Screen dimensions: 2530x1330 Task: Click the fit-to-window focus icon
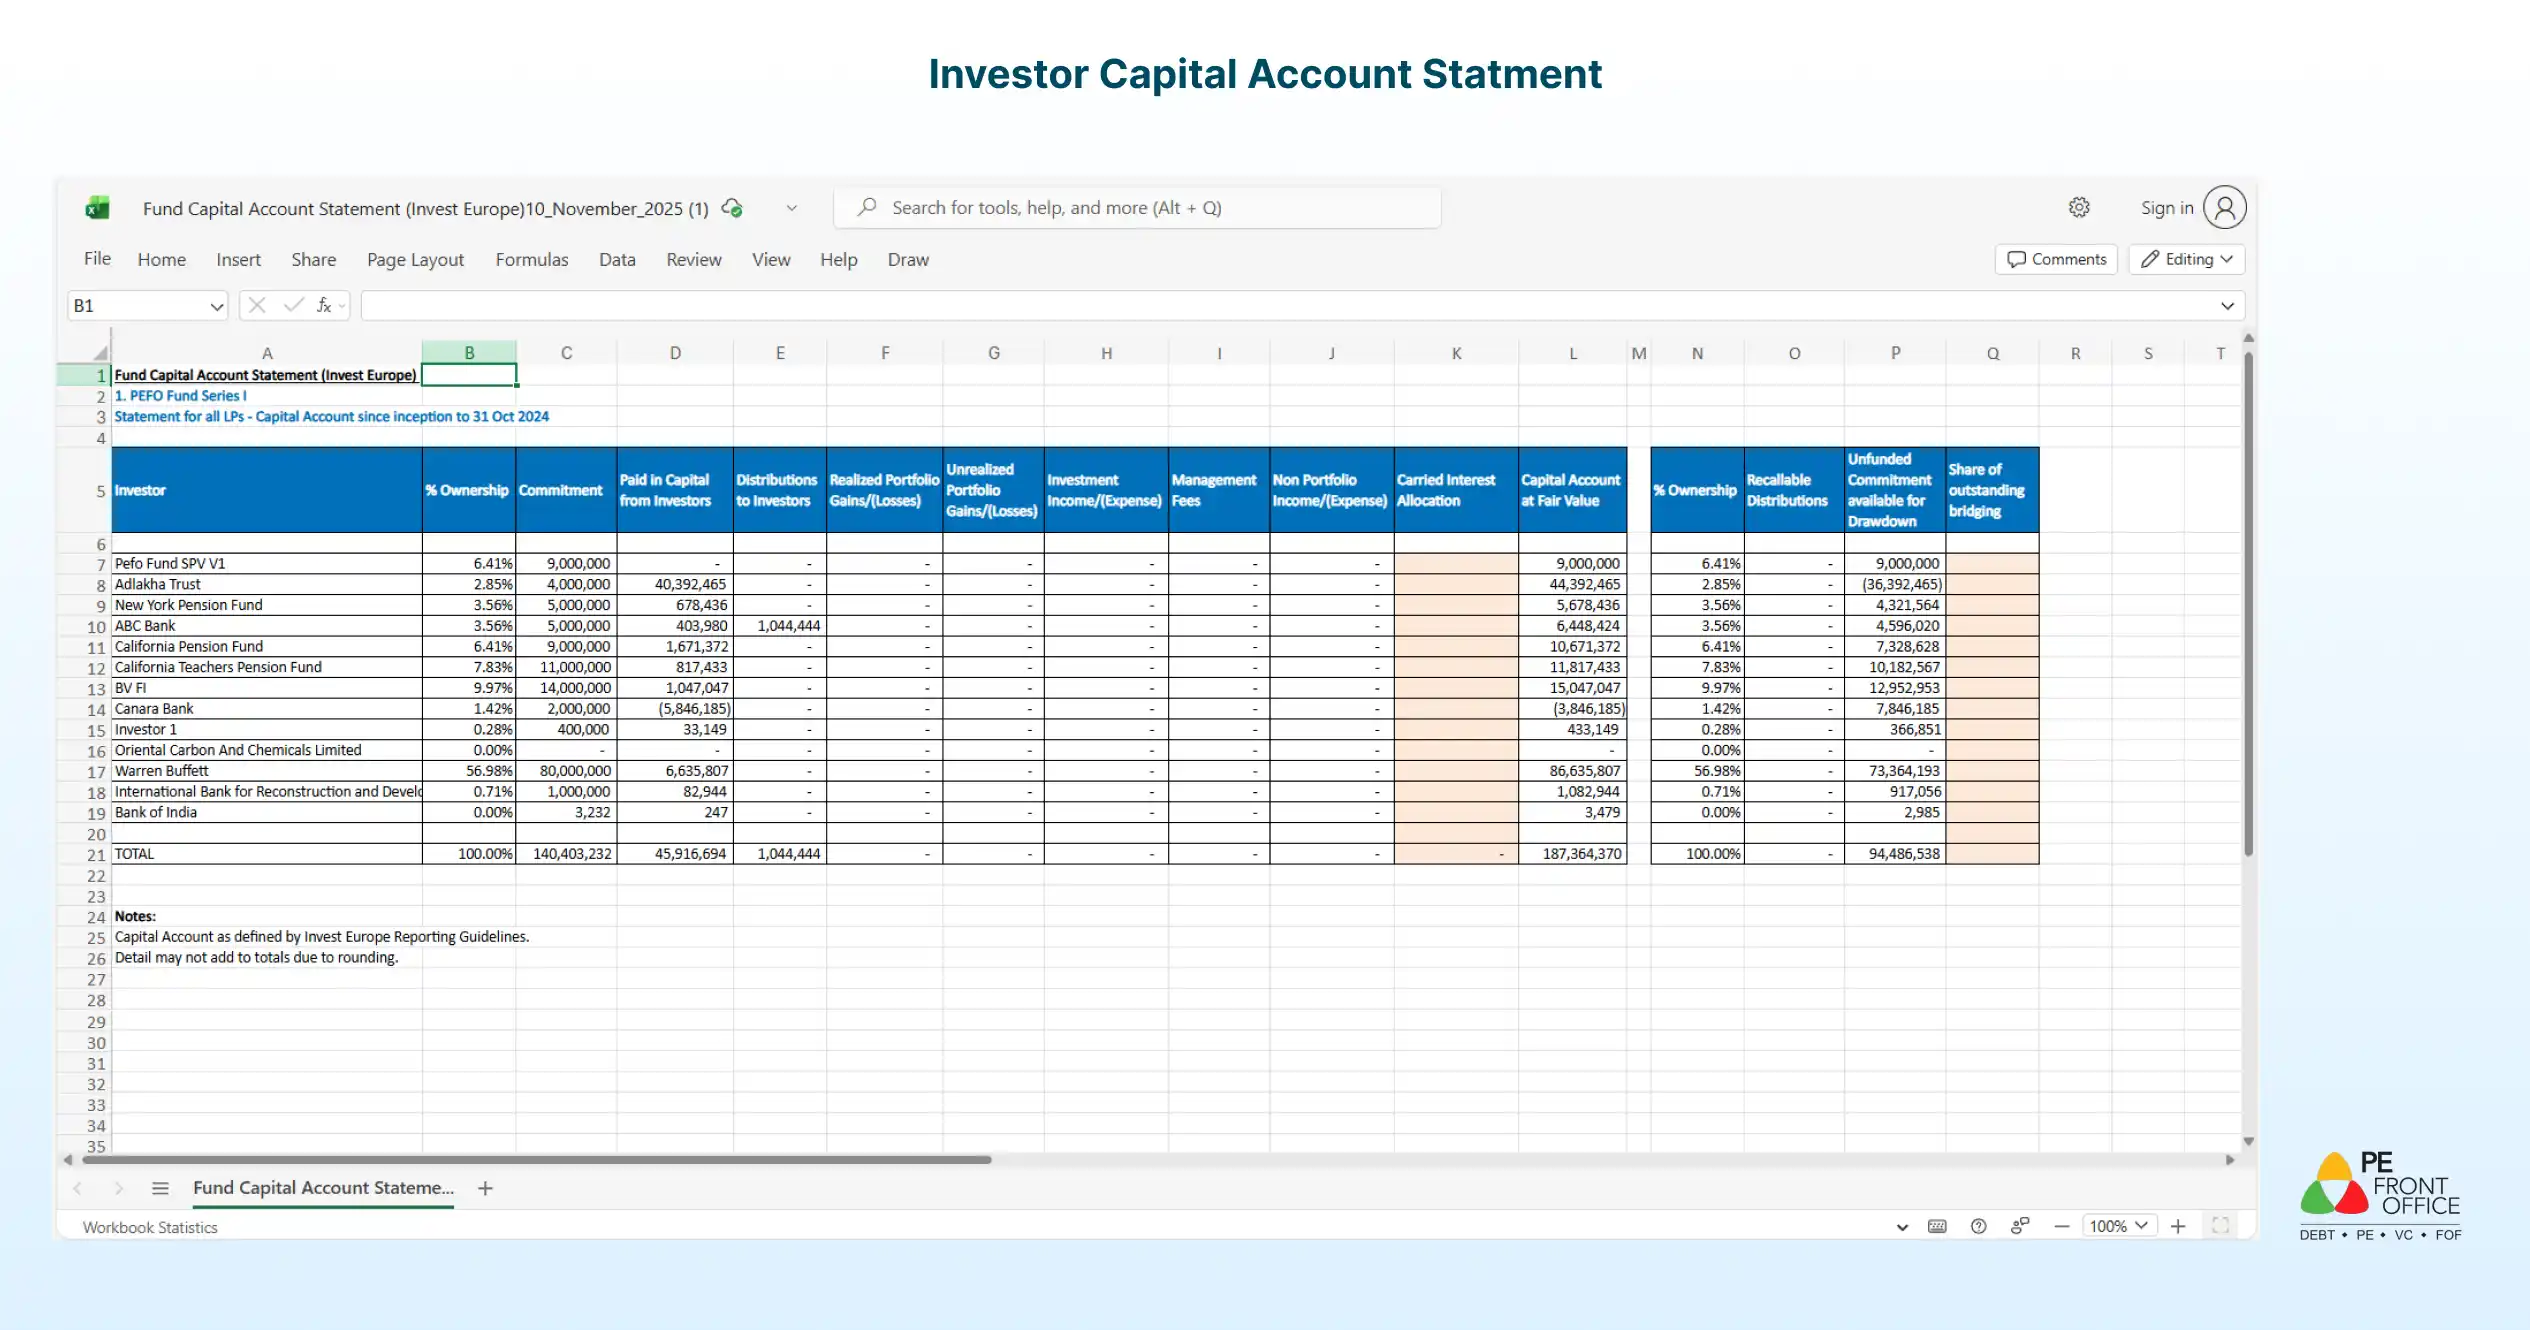(2220, 1226)
